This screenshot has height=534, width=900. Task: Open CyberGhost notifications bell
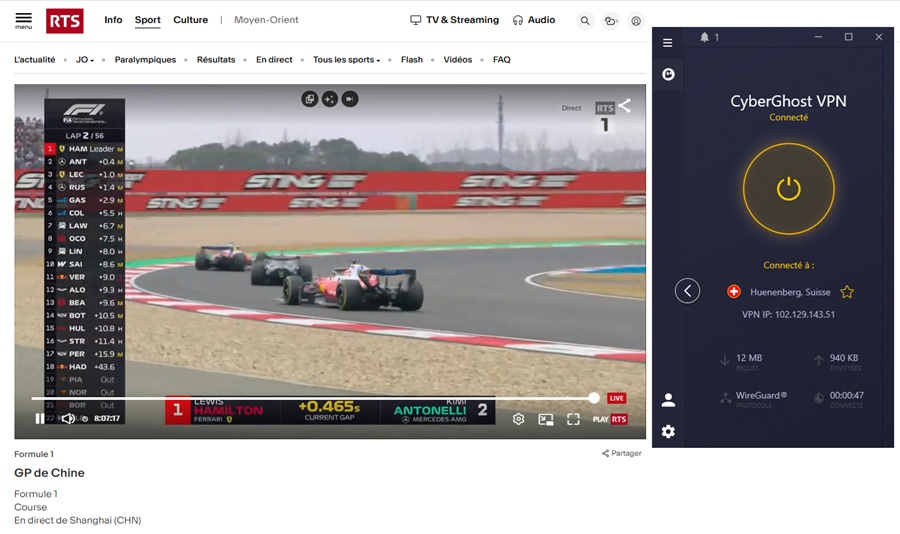704,37
